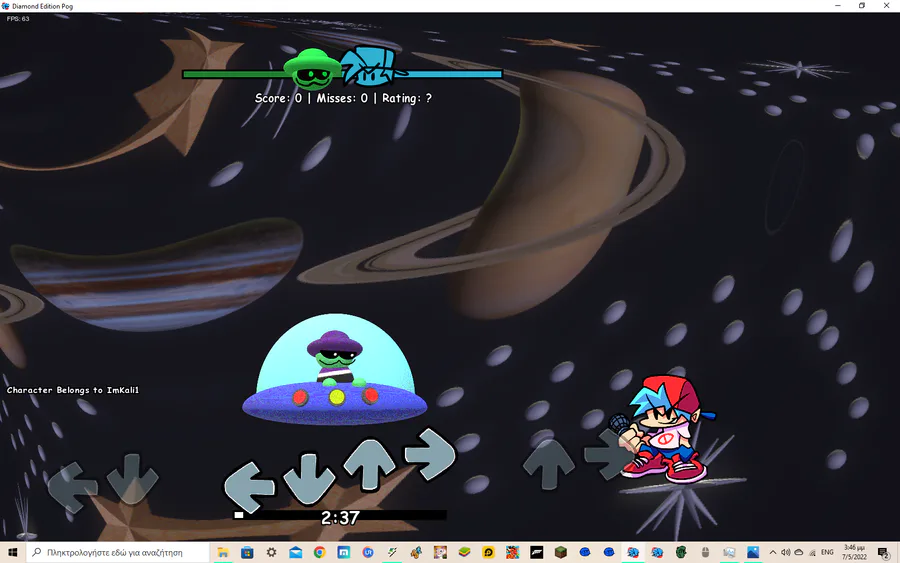Open the clock showing 7/5/2022
This screenshot has height=563, width=900.
pos(854,552)
